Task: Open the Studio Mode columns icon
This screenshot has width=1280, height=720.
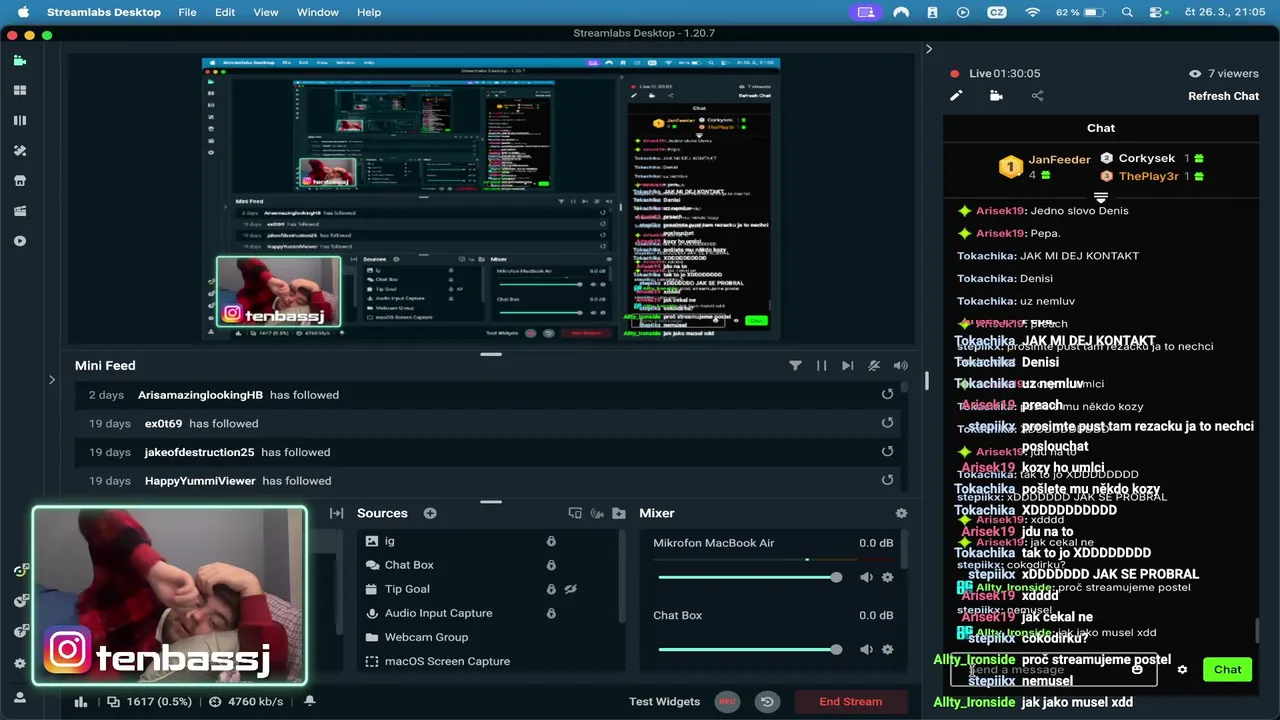Action: 19,120
